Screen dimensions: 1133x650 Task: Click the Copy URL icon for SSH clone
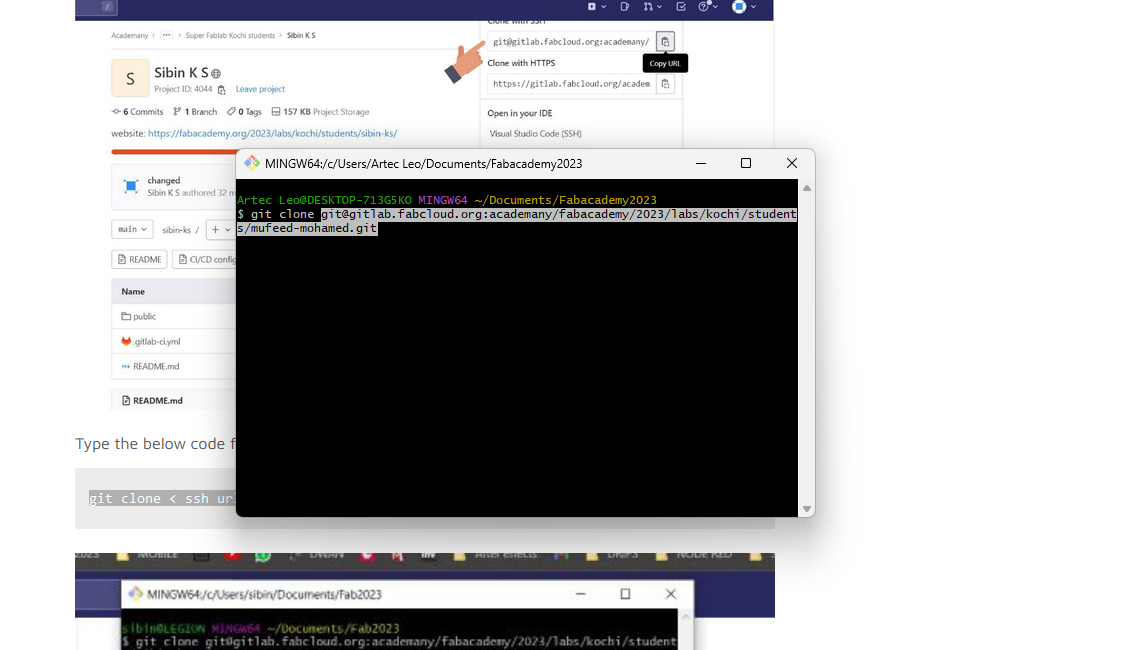pyautogui.click(x=665, y=42)
